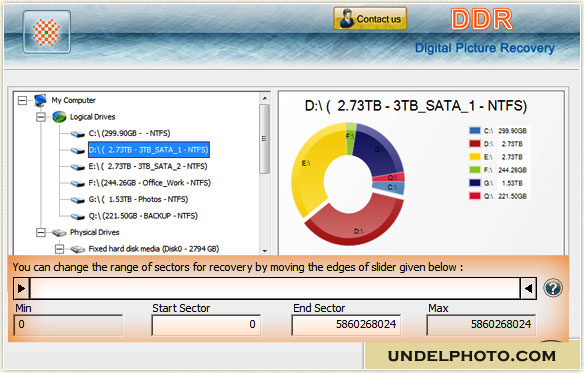The image size is (584, 373).
Task: Click the Max value field
Action: (x=481, y=325)
